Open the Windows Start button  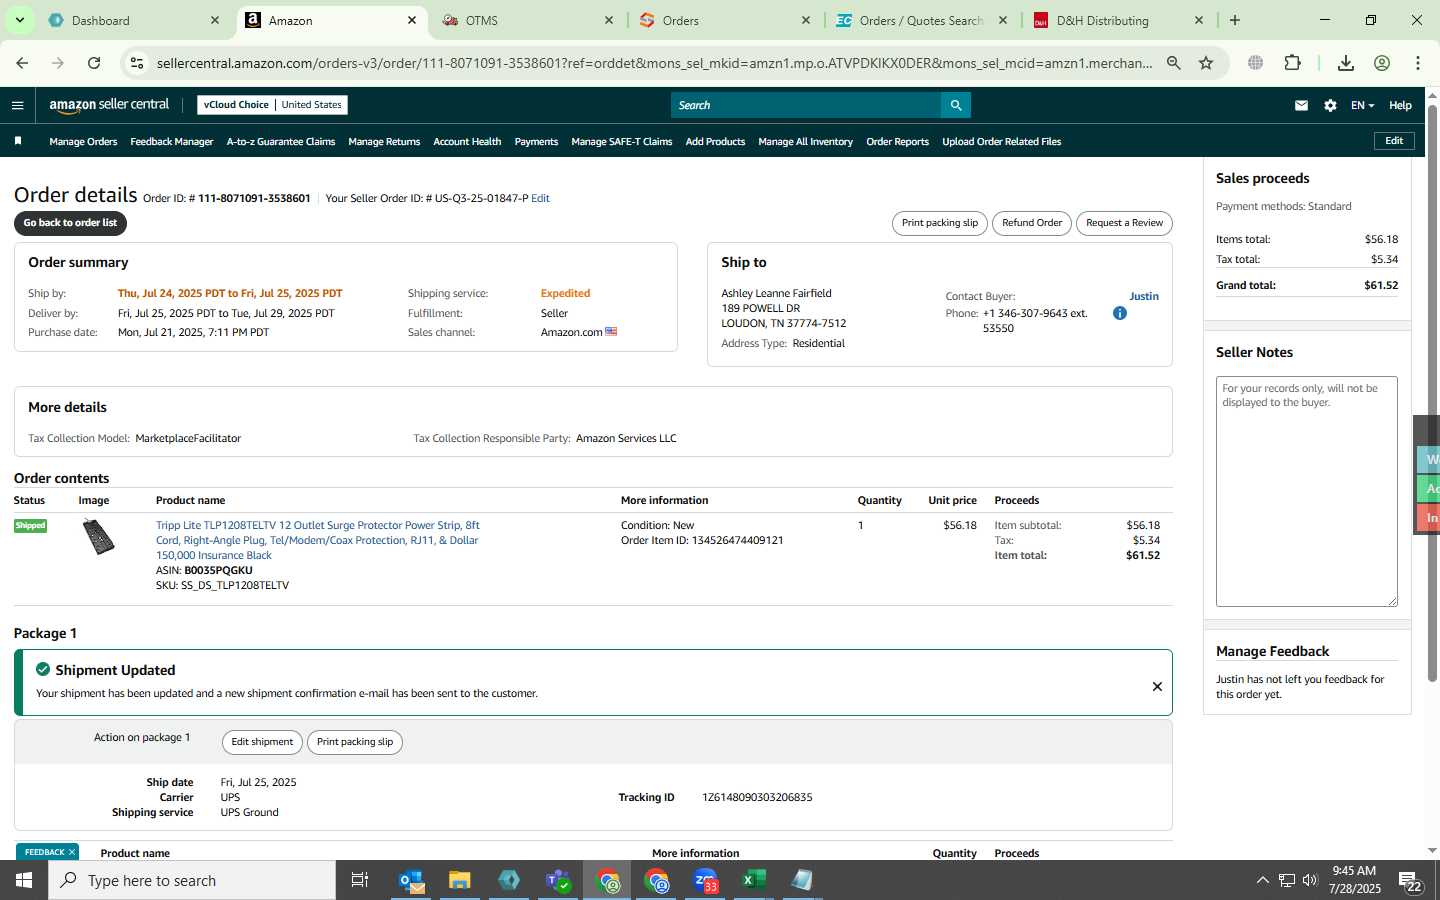coord(24,880)
